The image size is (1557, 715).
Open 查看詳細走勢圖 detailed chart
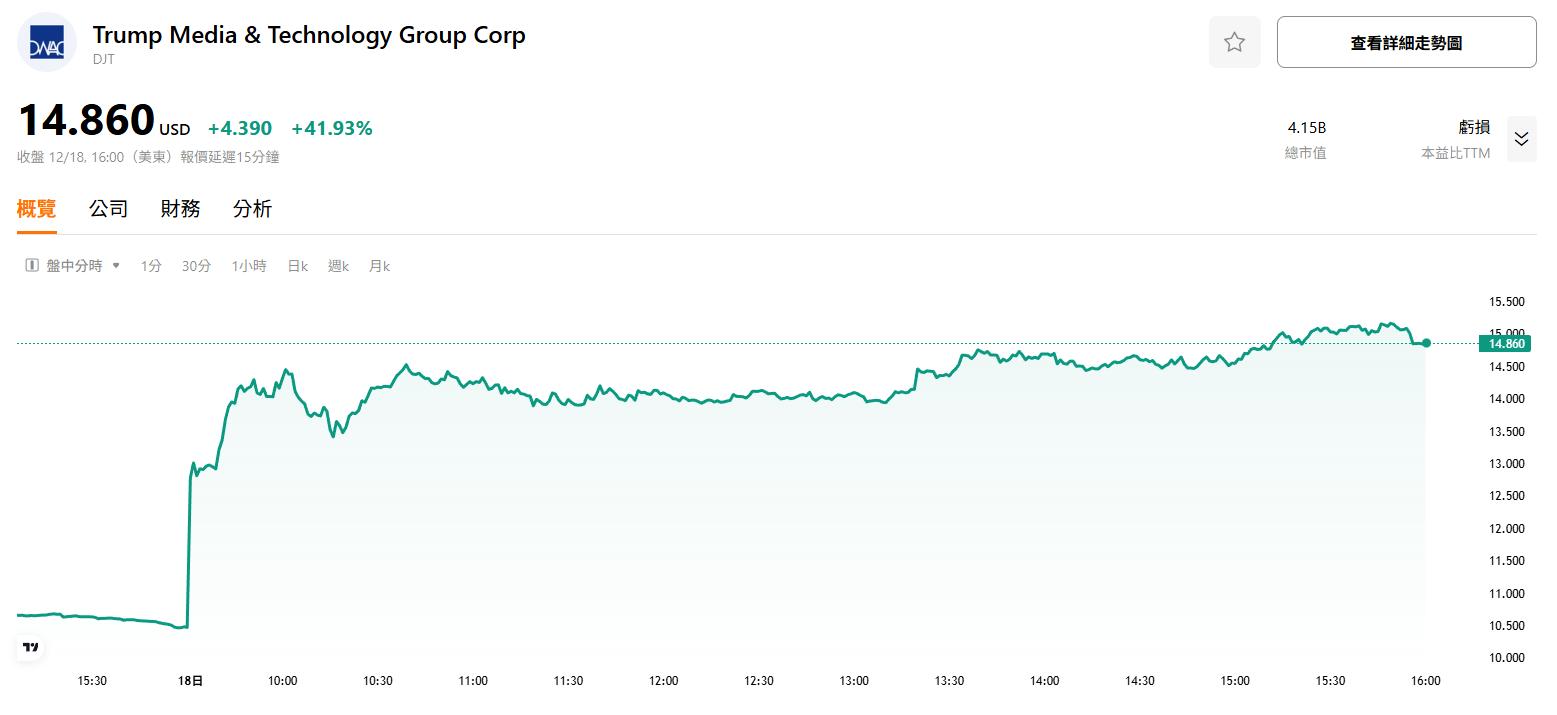(x=1406, y=42)
